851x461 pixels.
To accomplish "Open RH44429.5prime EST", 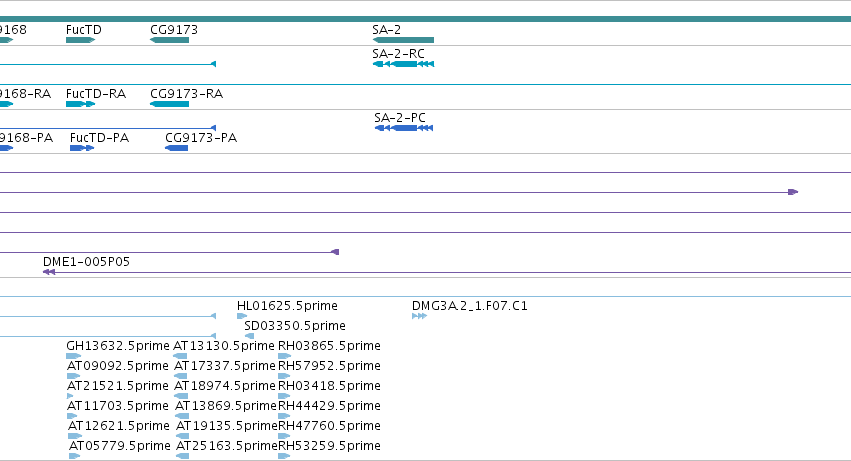I will [x=329, y=406].
